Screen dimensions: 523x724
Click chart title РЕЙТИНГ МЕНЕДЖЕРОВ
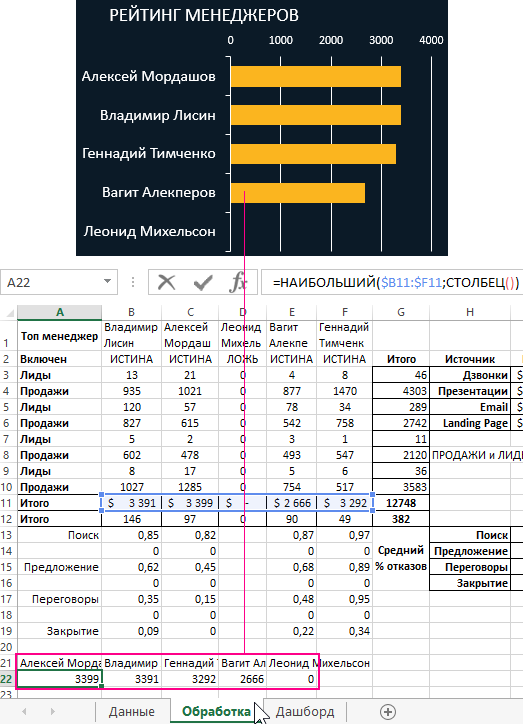point(204,15)
